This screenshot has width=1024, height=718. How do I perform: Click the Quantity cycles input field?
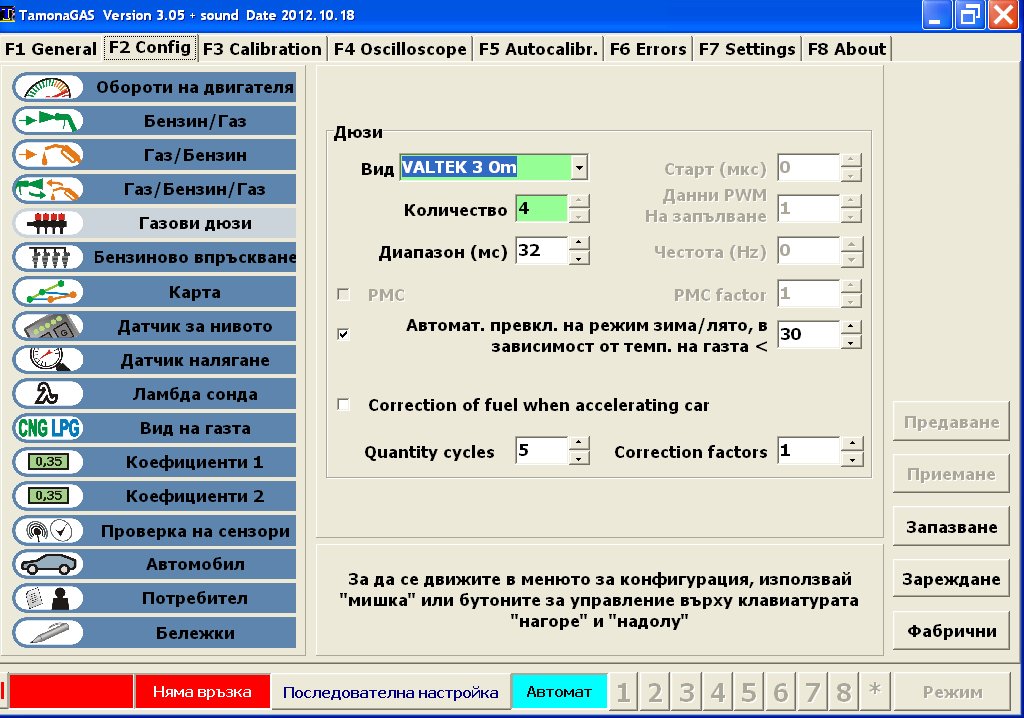[541, 452]
